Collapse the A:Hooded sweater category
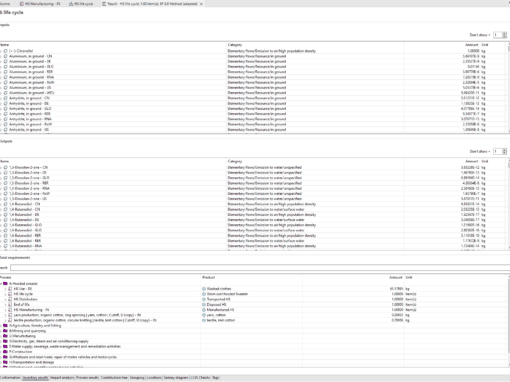Image resolution: width=510 pixels, height=382 pixels. coord(1,284)
